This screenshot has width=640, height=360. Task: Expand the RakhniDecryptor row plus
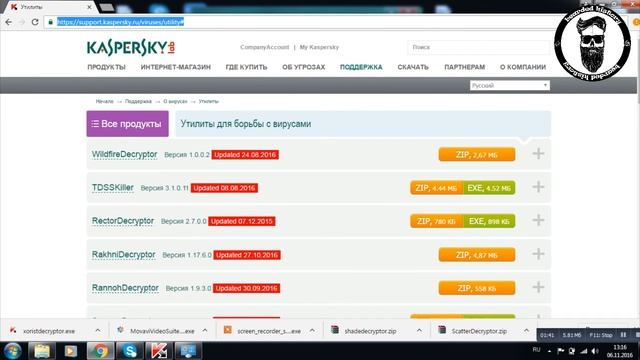click(x=538, y=254)
